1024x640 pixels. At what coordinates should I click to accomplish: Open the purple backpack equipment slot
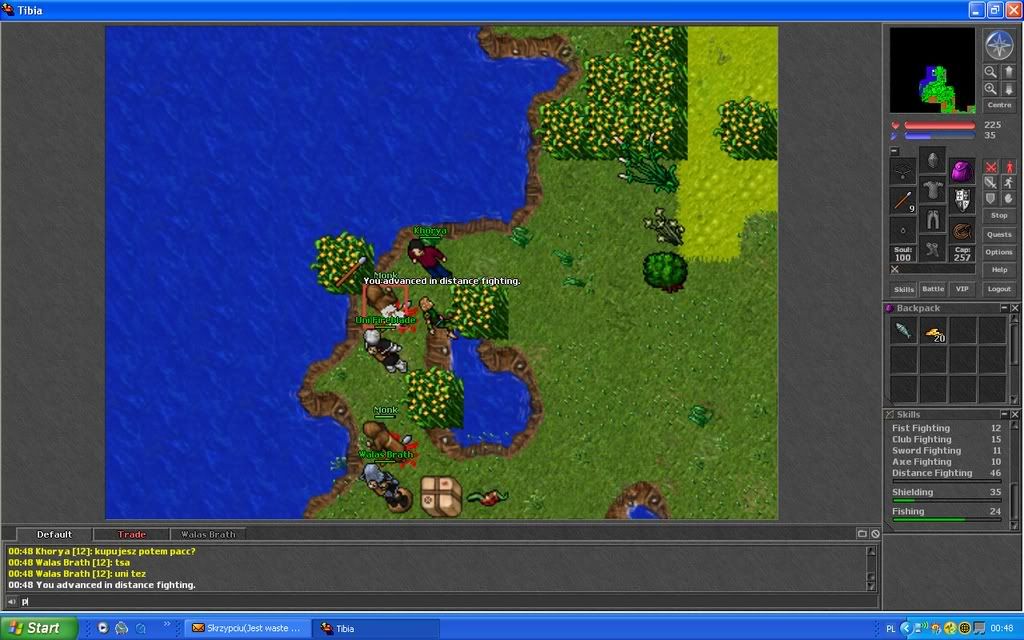962,172
